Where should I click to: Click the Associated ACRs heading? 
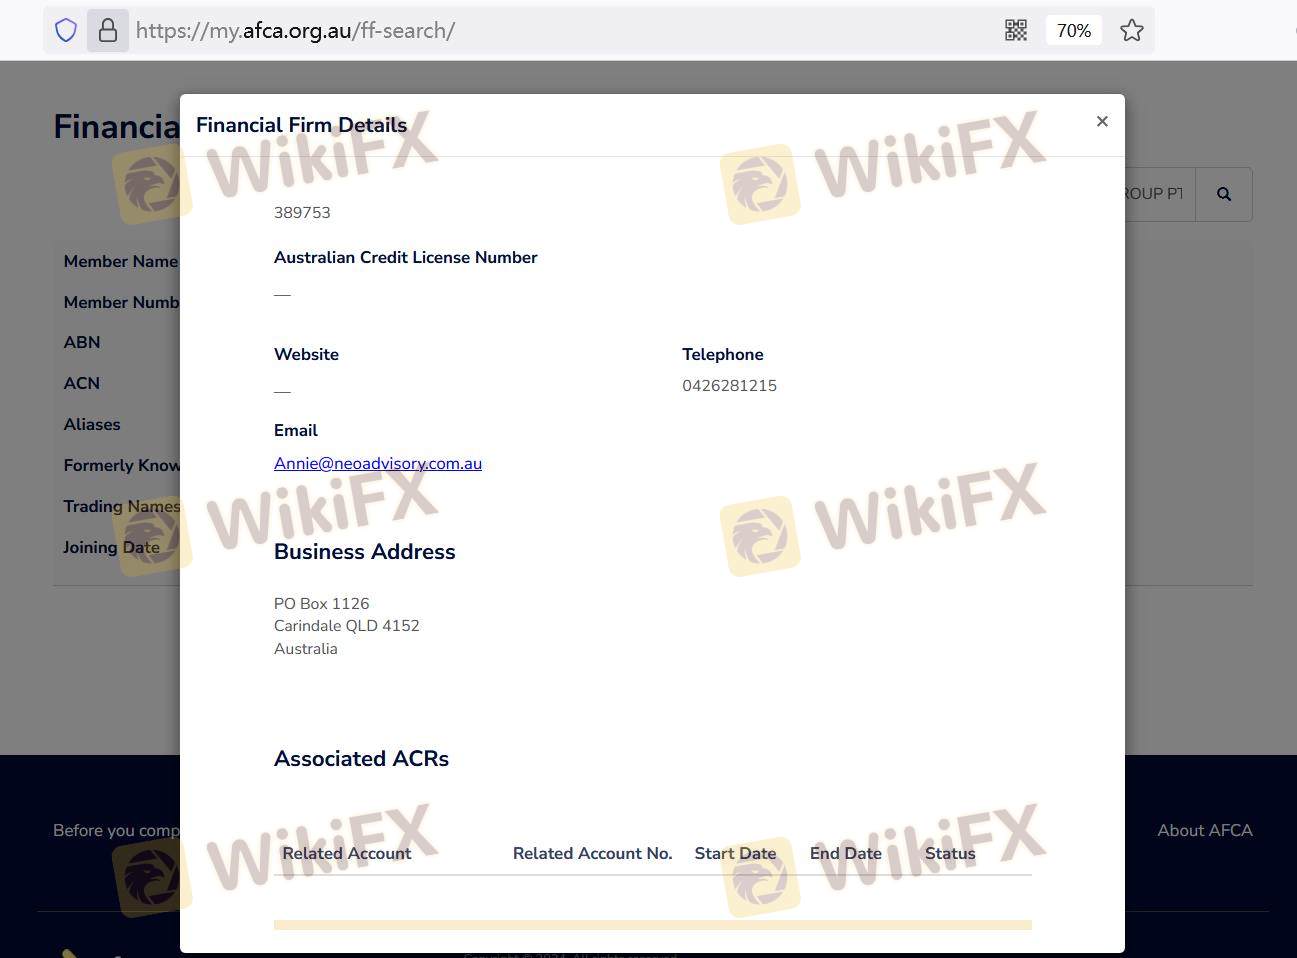pyautogui.click(x=361, y=758)
